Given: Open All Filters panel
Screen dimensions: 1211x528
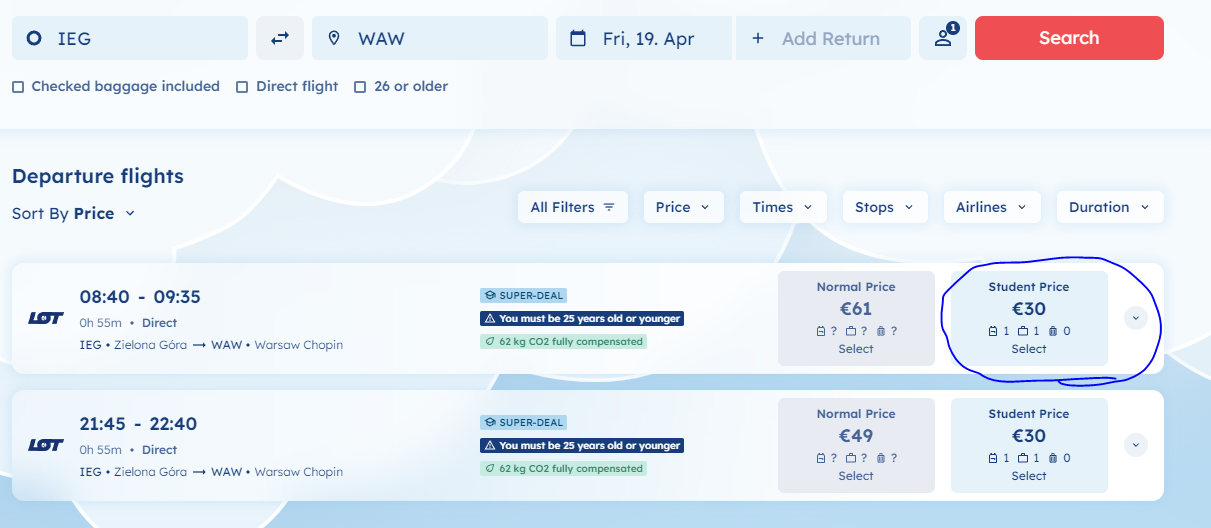Looking at the screenshot, I should [573, 207].
